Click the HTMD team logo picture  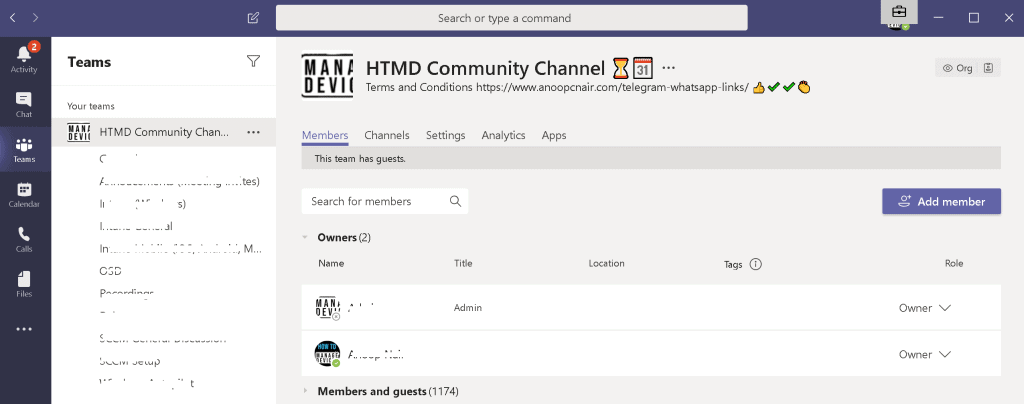tap(327, 76)
